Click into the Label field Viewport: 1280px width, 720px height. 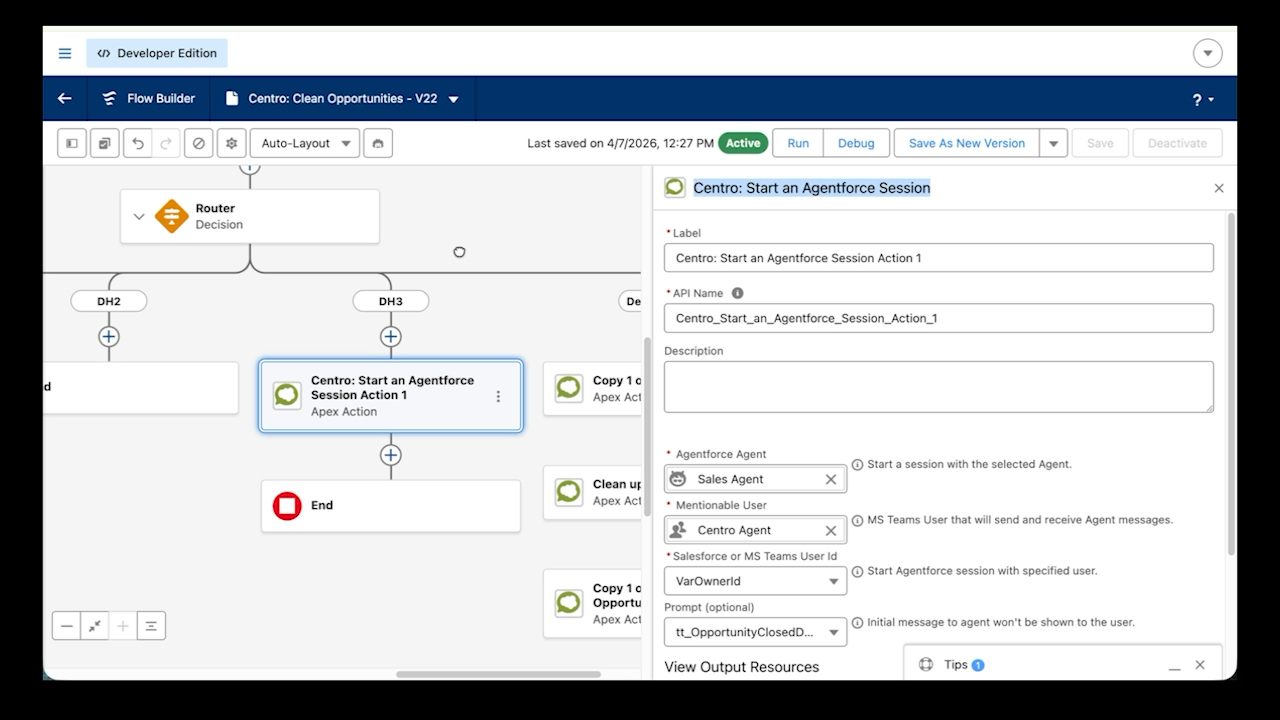click(x=938, y=258)
